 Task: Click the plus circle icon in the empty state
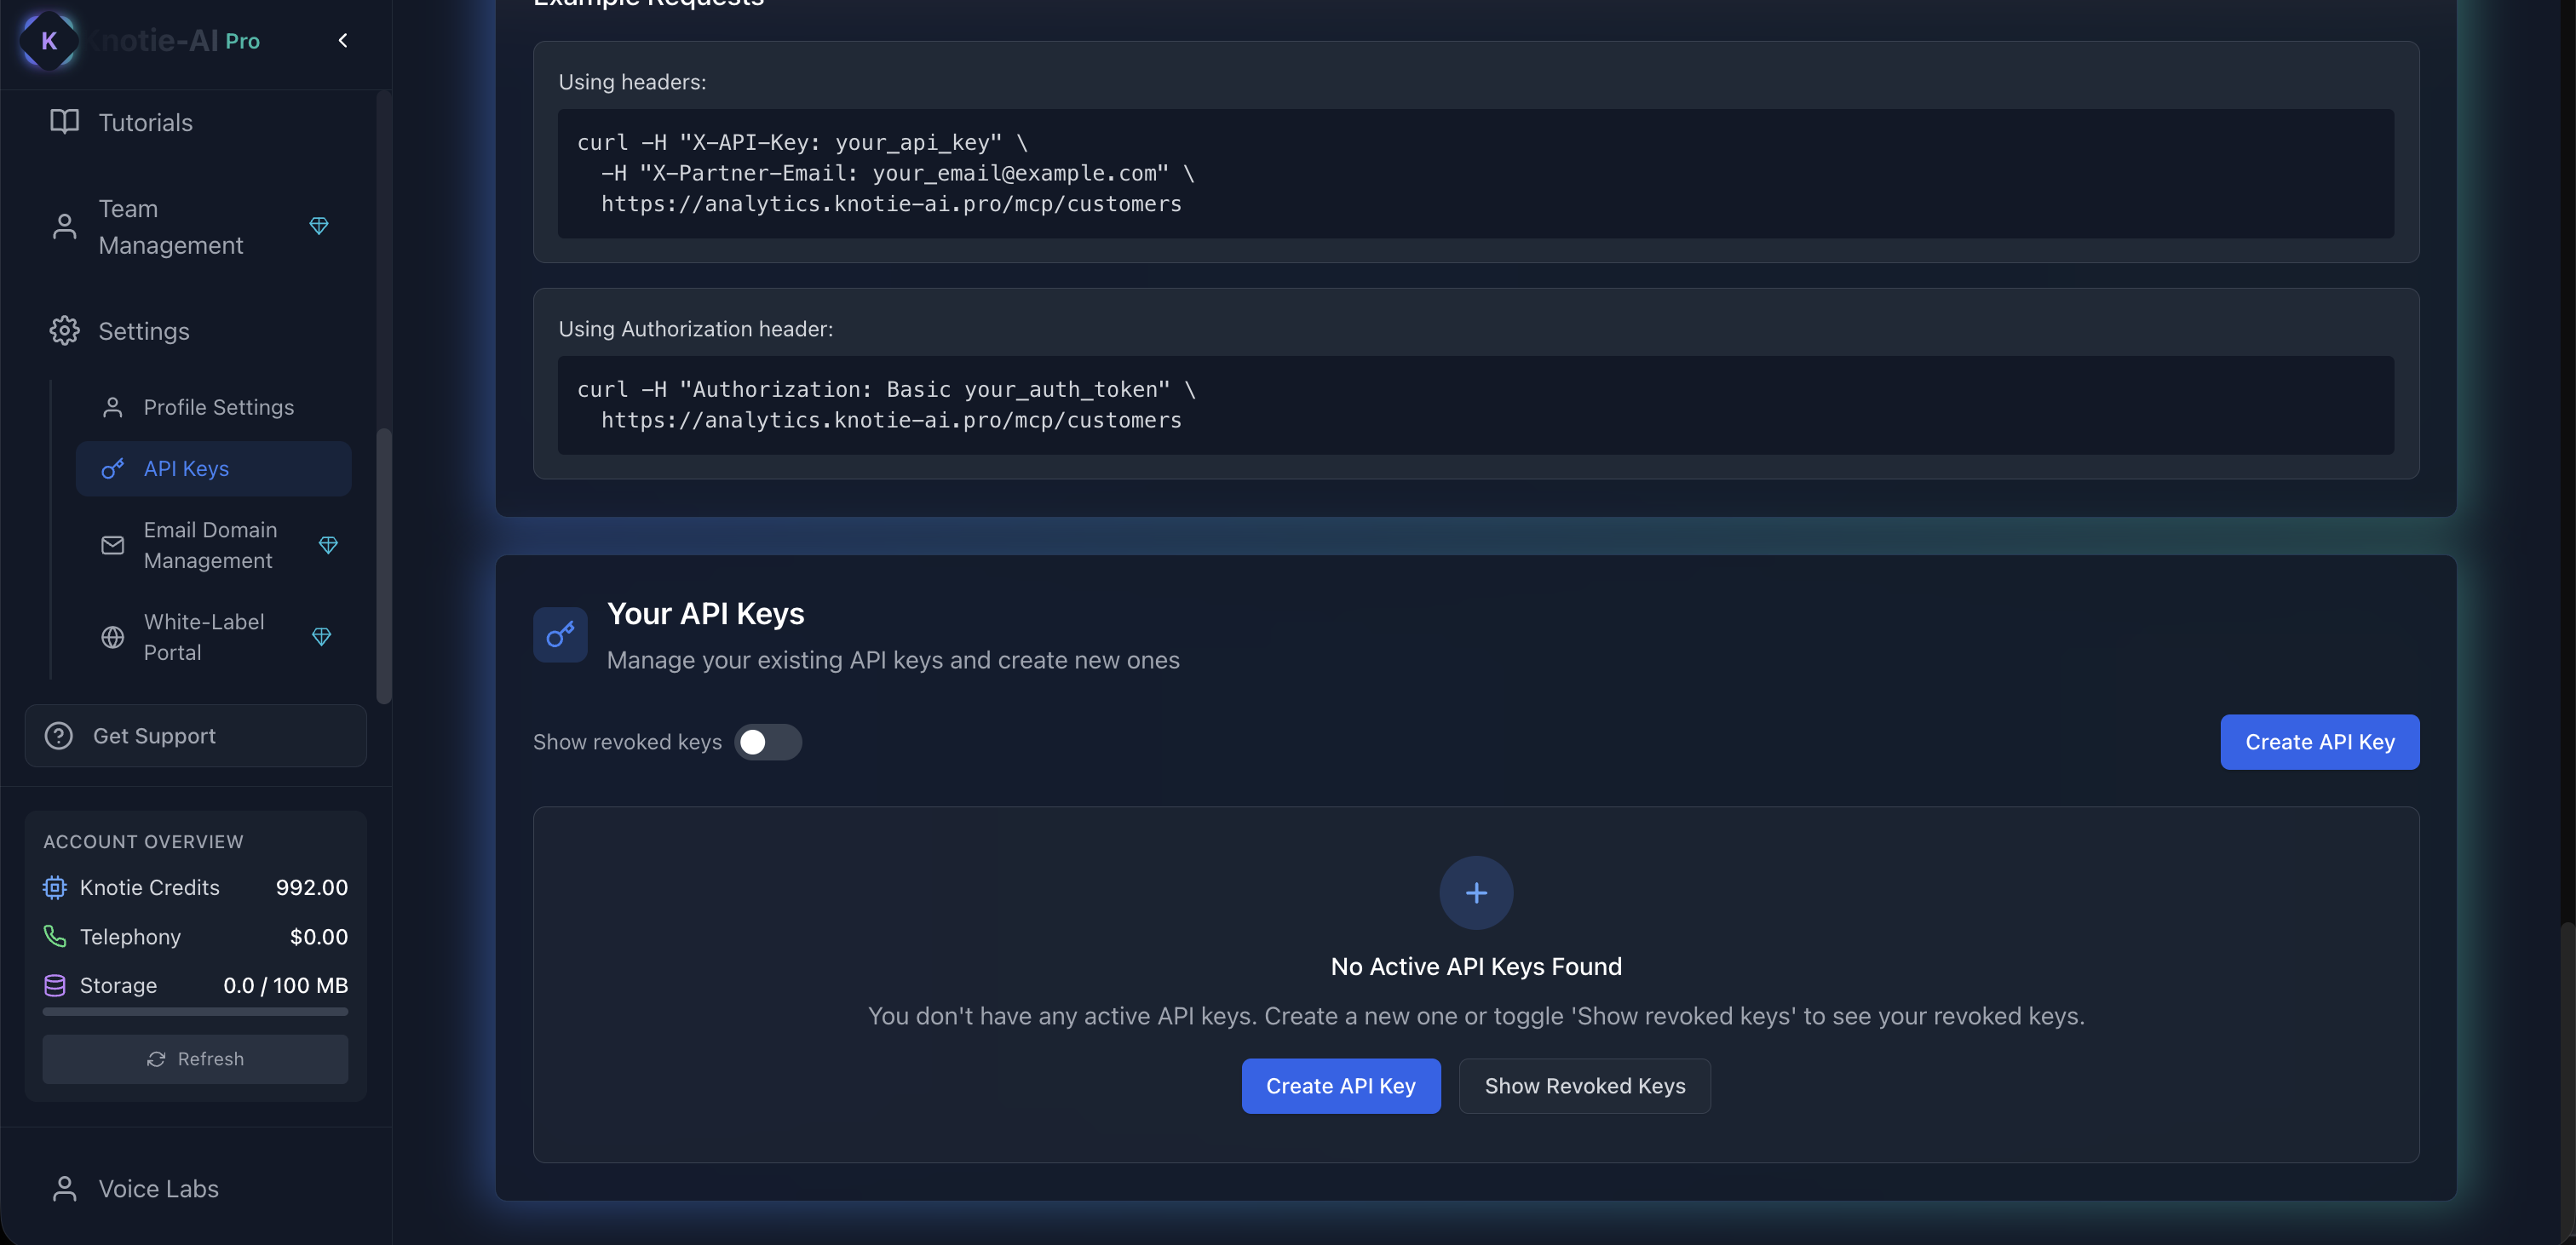[1476, 893]
